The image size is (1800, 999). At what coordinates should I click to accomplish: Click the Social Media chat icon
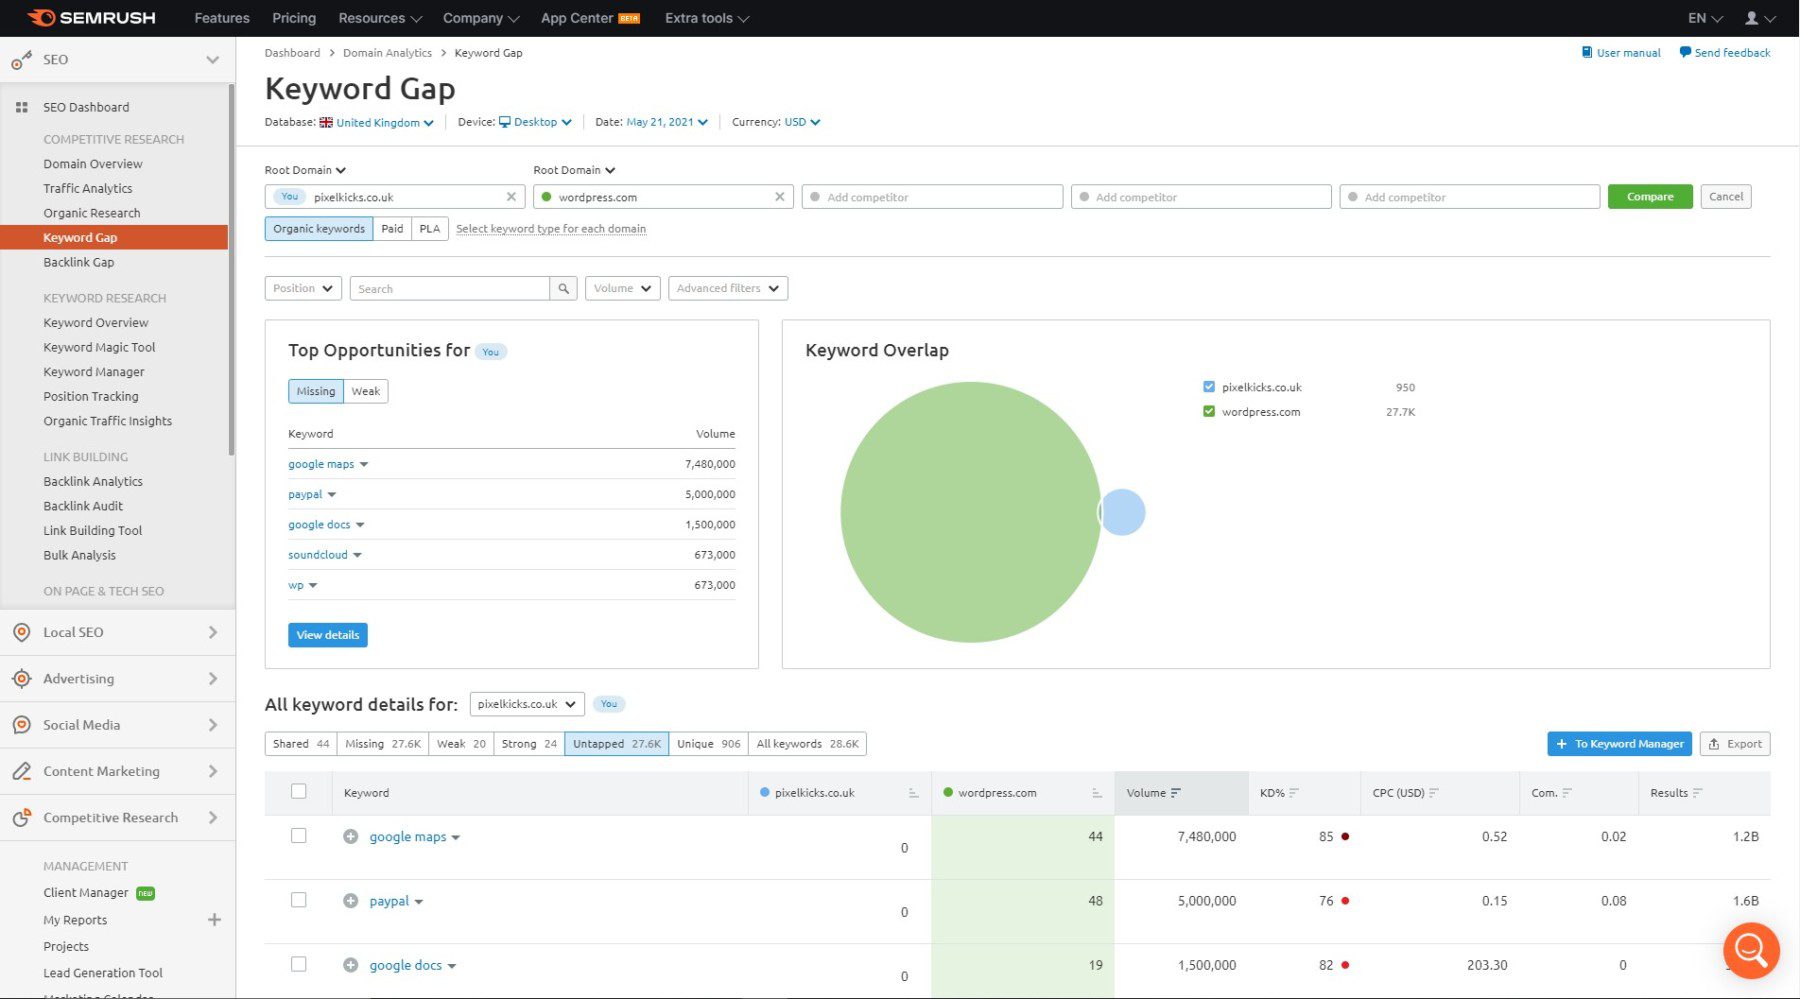point(22,725)
